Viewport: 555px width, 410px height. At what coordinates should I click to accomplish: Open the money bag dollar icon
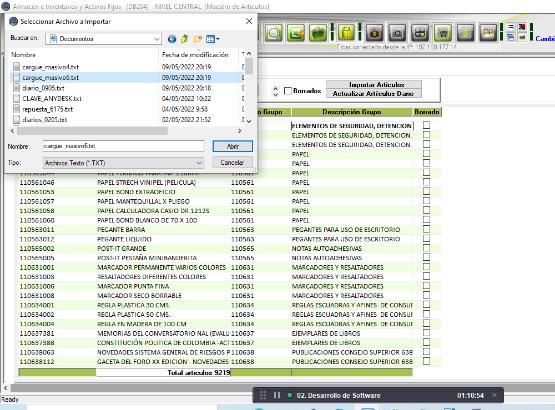point(375,33)
